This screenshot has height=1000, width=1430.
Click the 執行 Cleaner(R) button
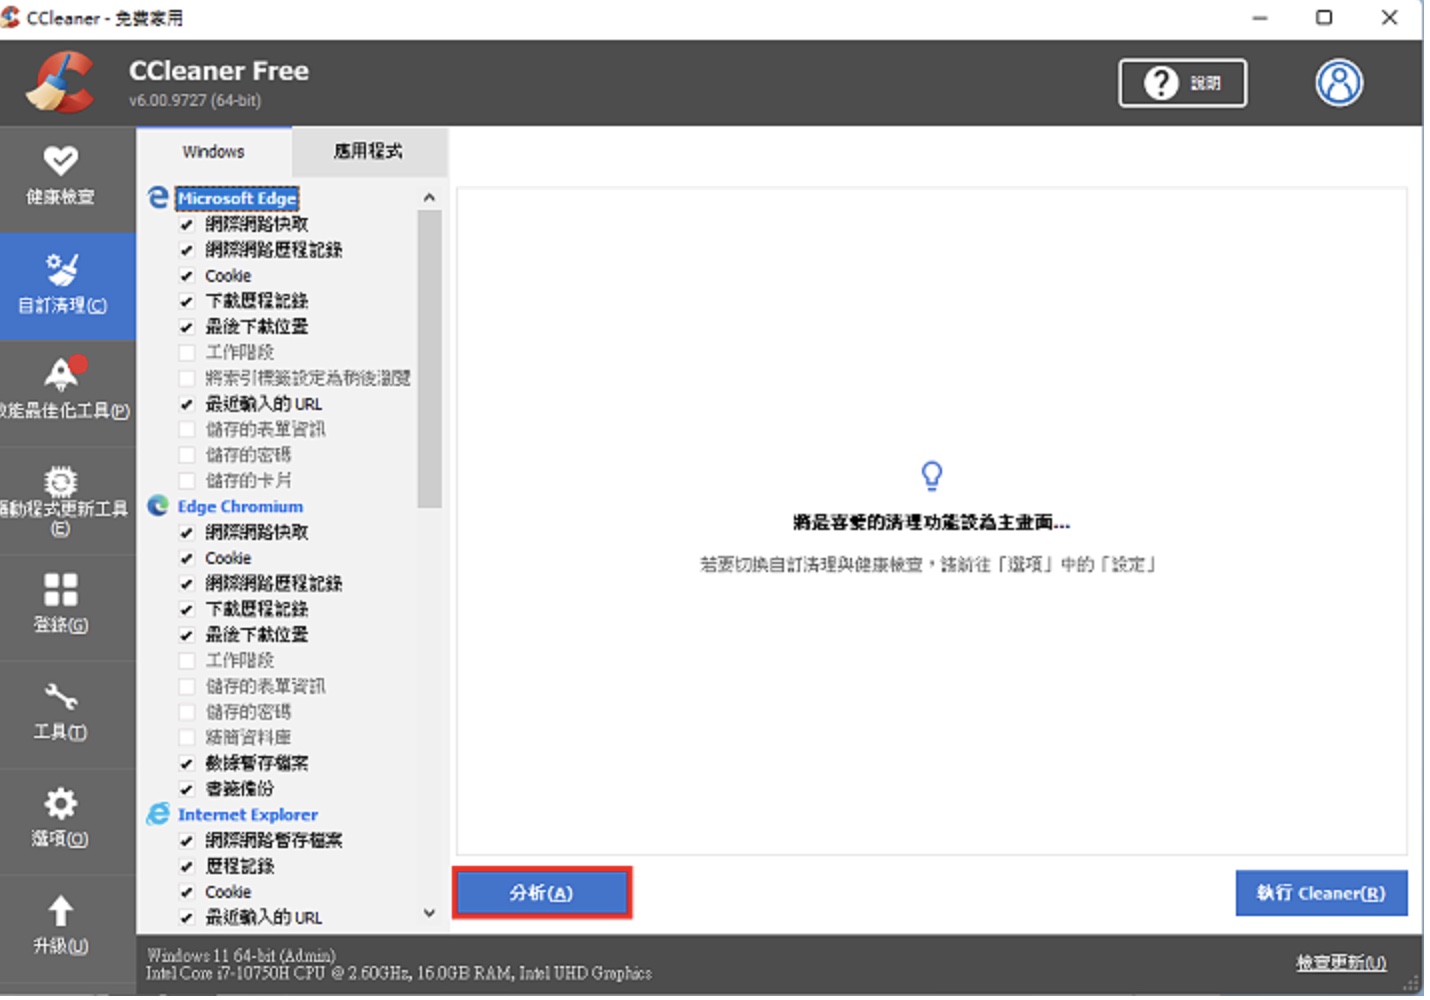coord(1321,893)
